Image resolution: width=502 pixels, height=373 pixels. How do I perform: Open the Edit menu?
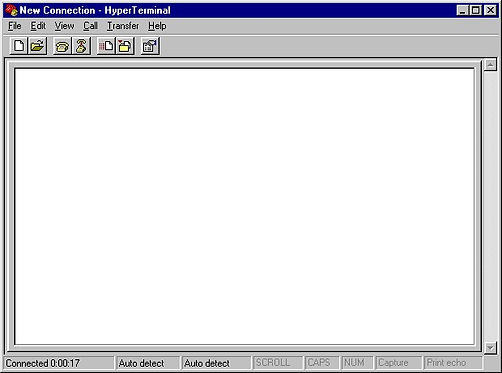tap(38, 26)
